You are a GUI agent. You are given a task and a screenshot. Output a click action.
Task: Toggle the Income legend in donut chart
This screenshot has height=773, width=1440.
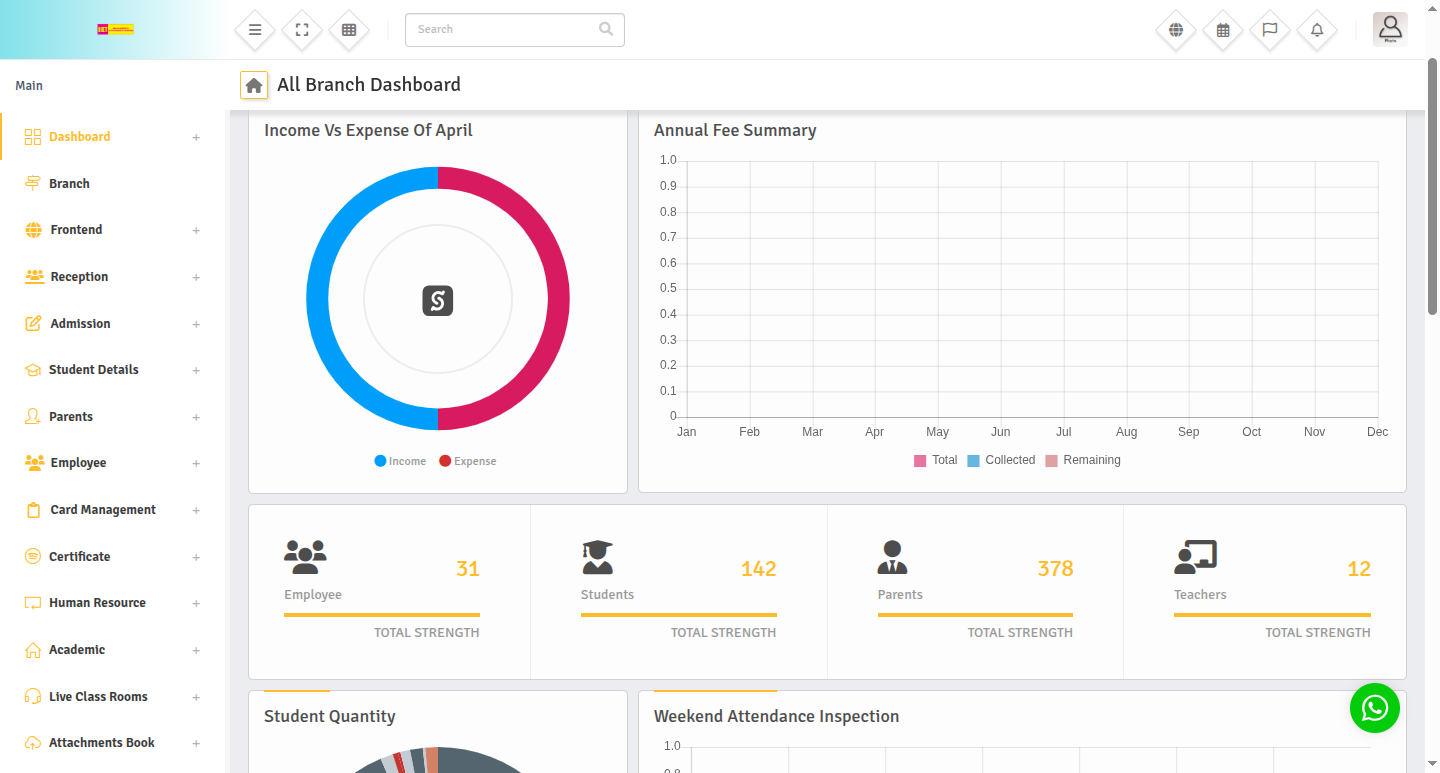[400, 461]
